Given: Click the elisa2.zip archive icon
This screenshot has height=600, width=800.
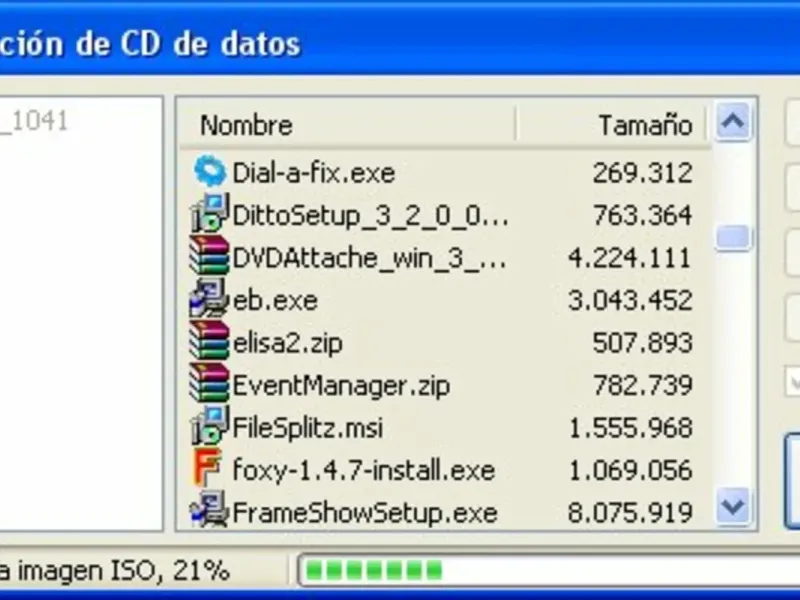Looking at the screenshot, I should 209,340.
